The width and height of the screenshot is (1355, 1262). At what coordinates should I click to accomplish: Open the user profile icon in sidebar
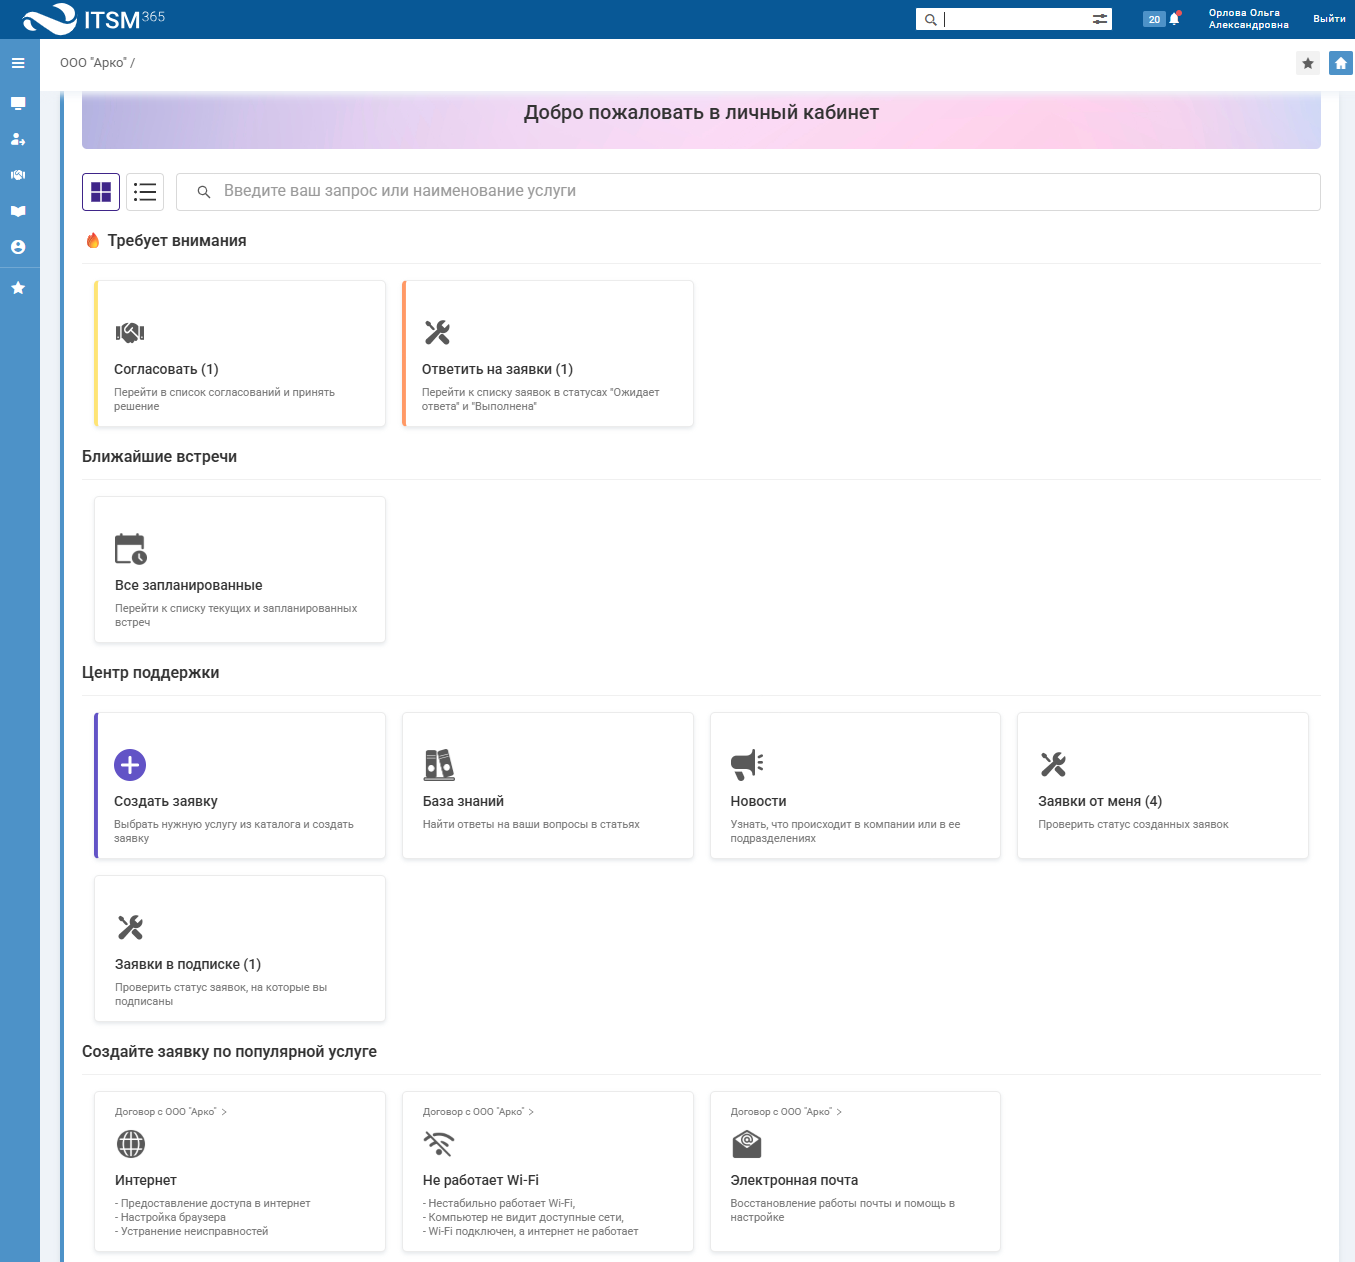click(18, 247)
